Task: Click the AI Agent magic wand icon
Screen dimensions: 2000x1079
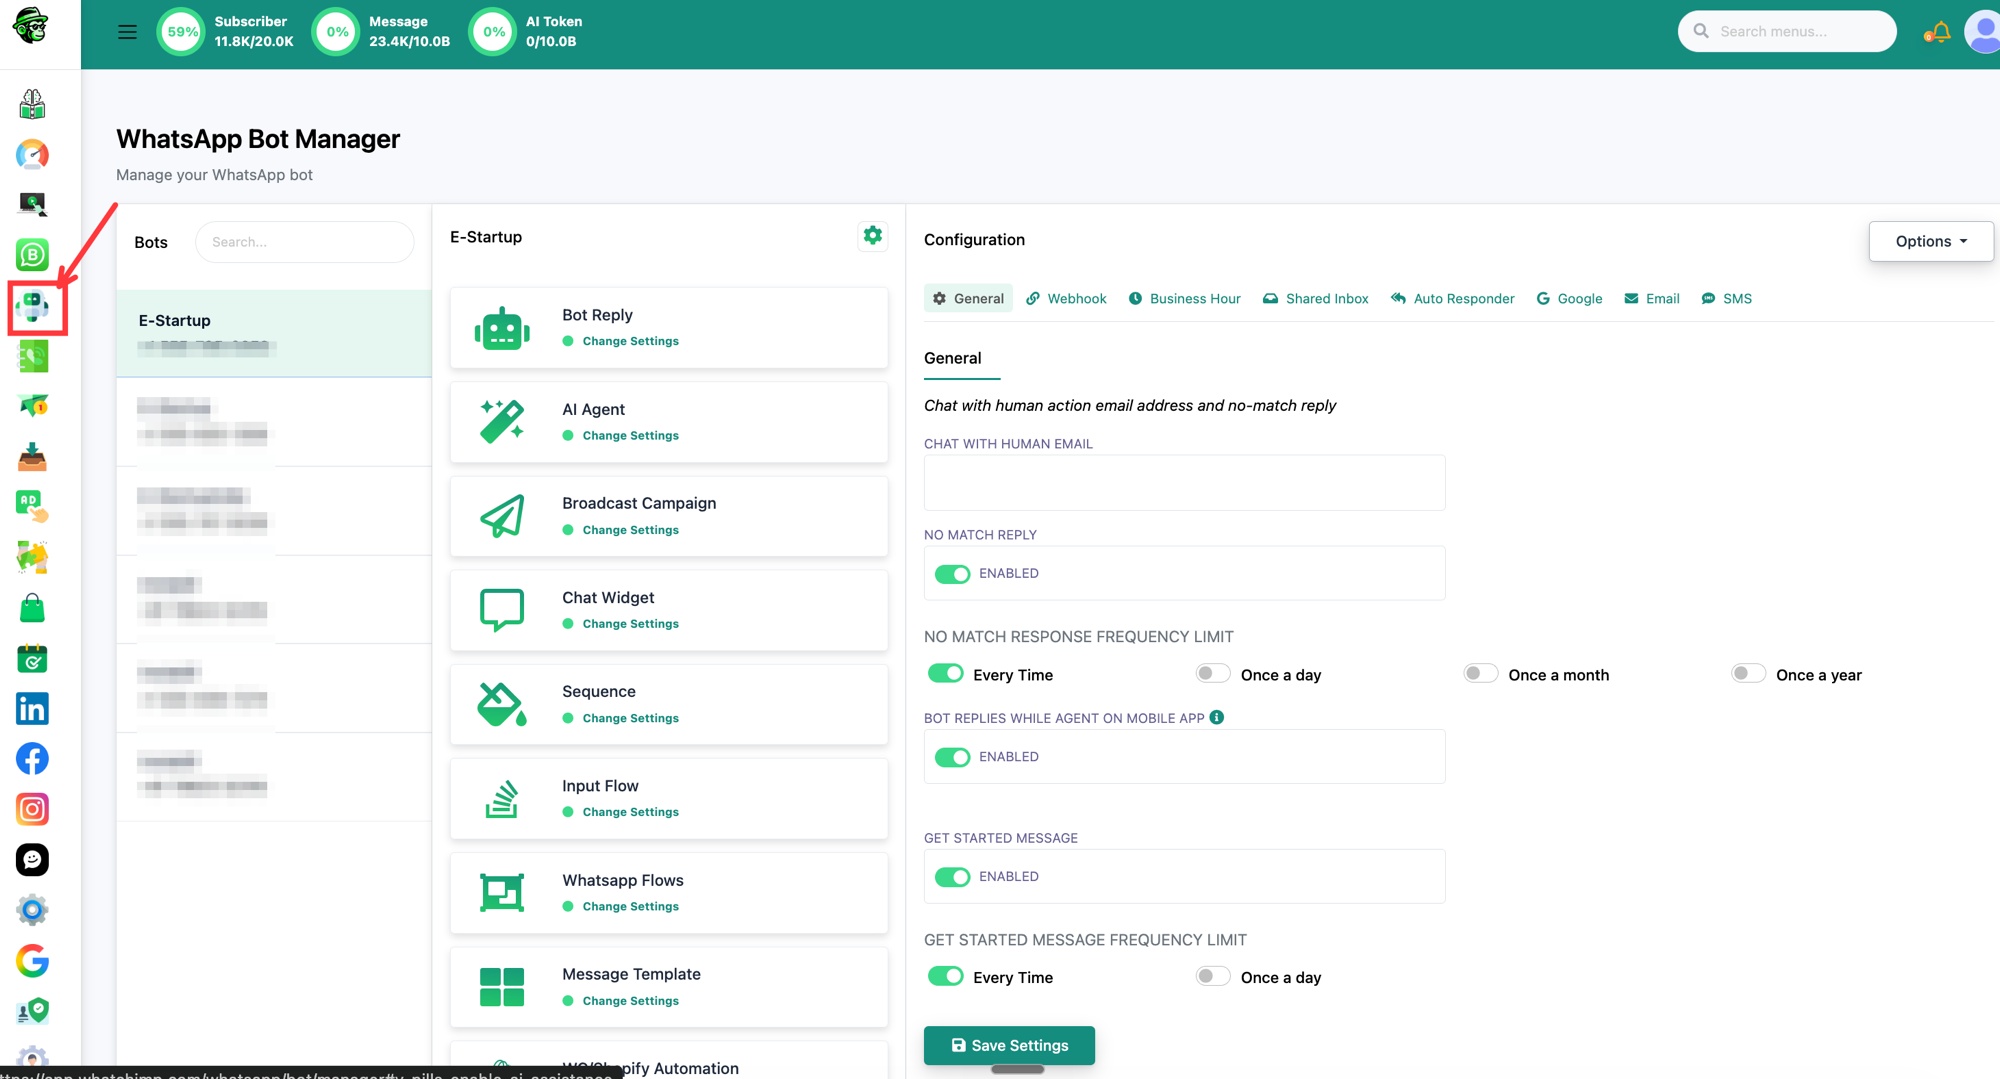Action: [x=502, y=422]
